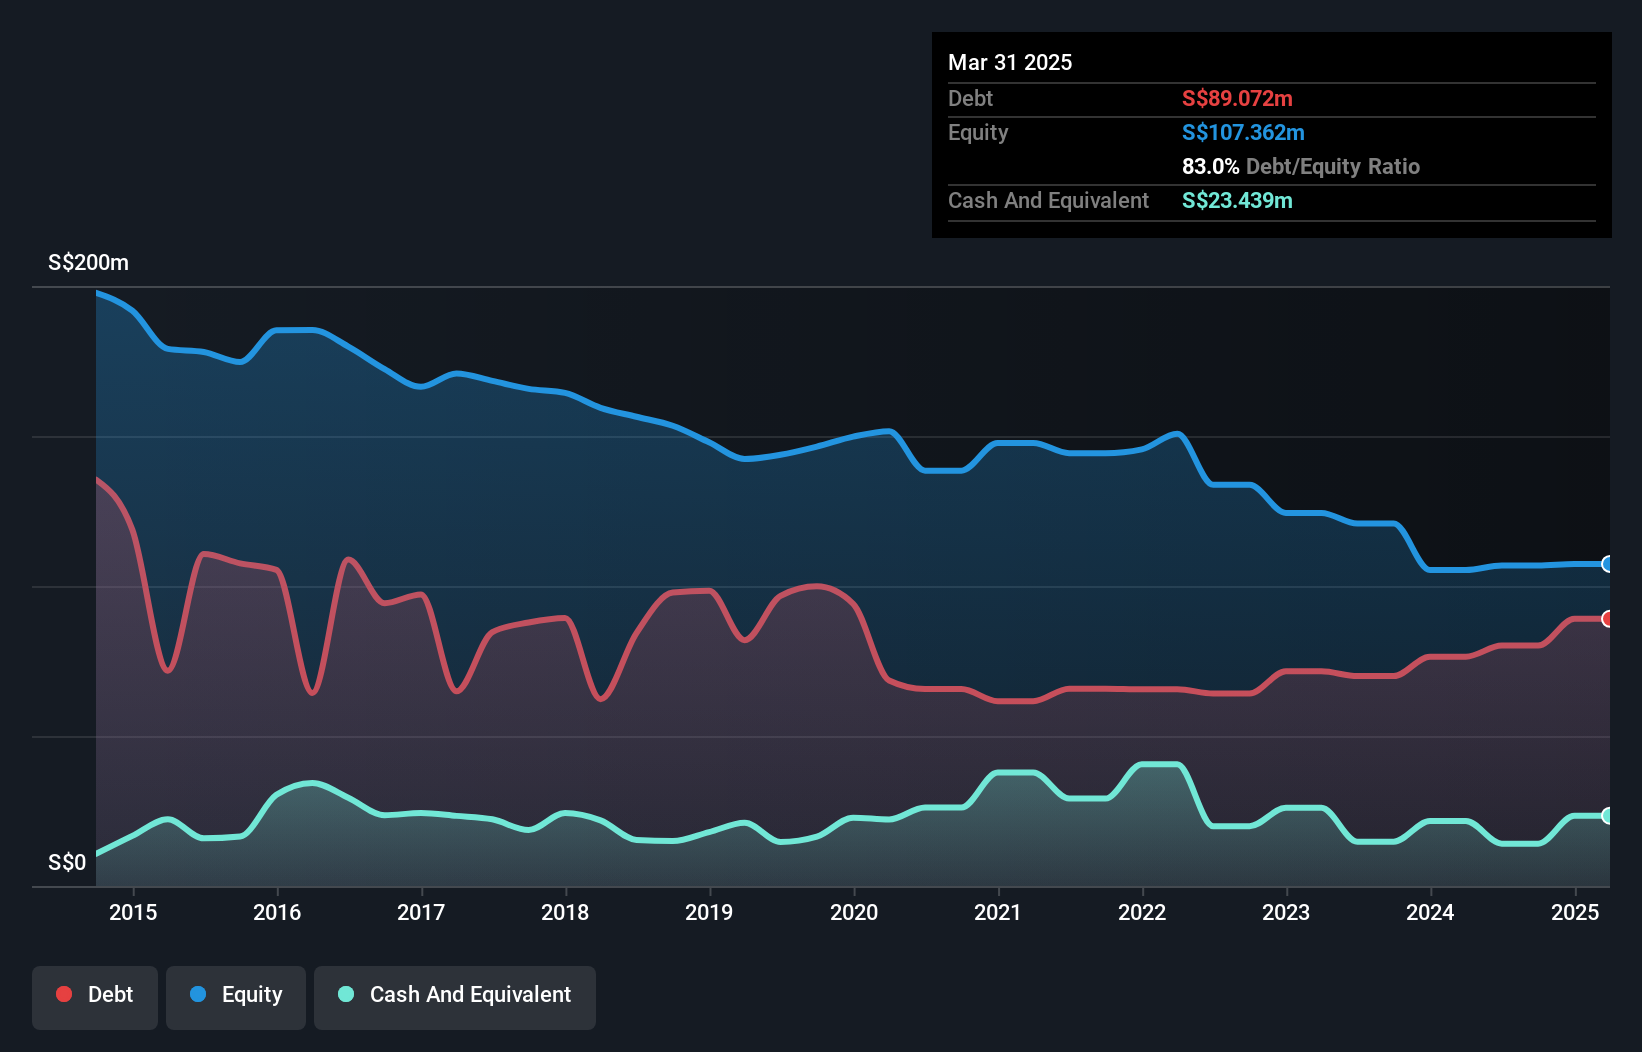Click the Mar 31 2025 tooltip header
This screenshot has height=1052, width=1642.
tap(1010, 62)
